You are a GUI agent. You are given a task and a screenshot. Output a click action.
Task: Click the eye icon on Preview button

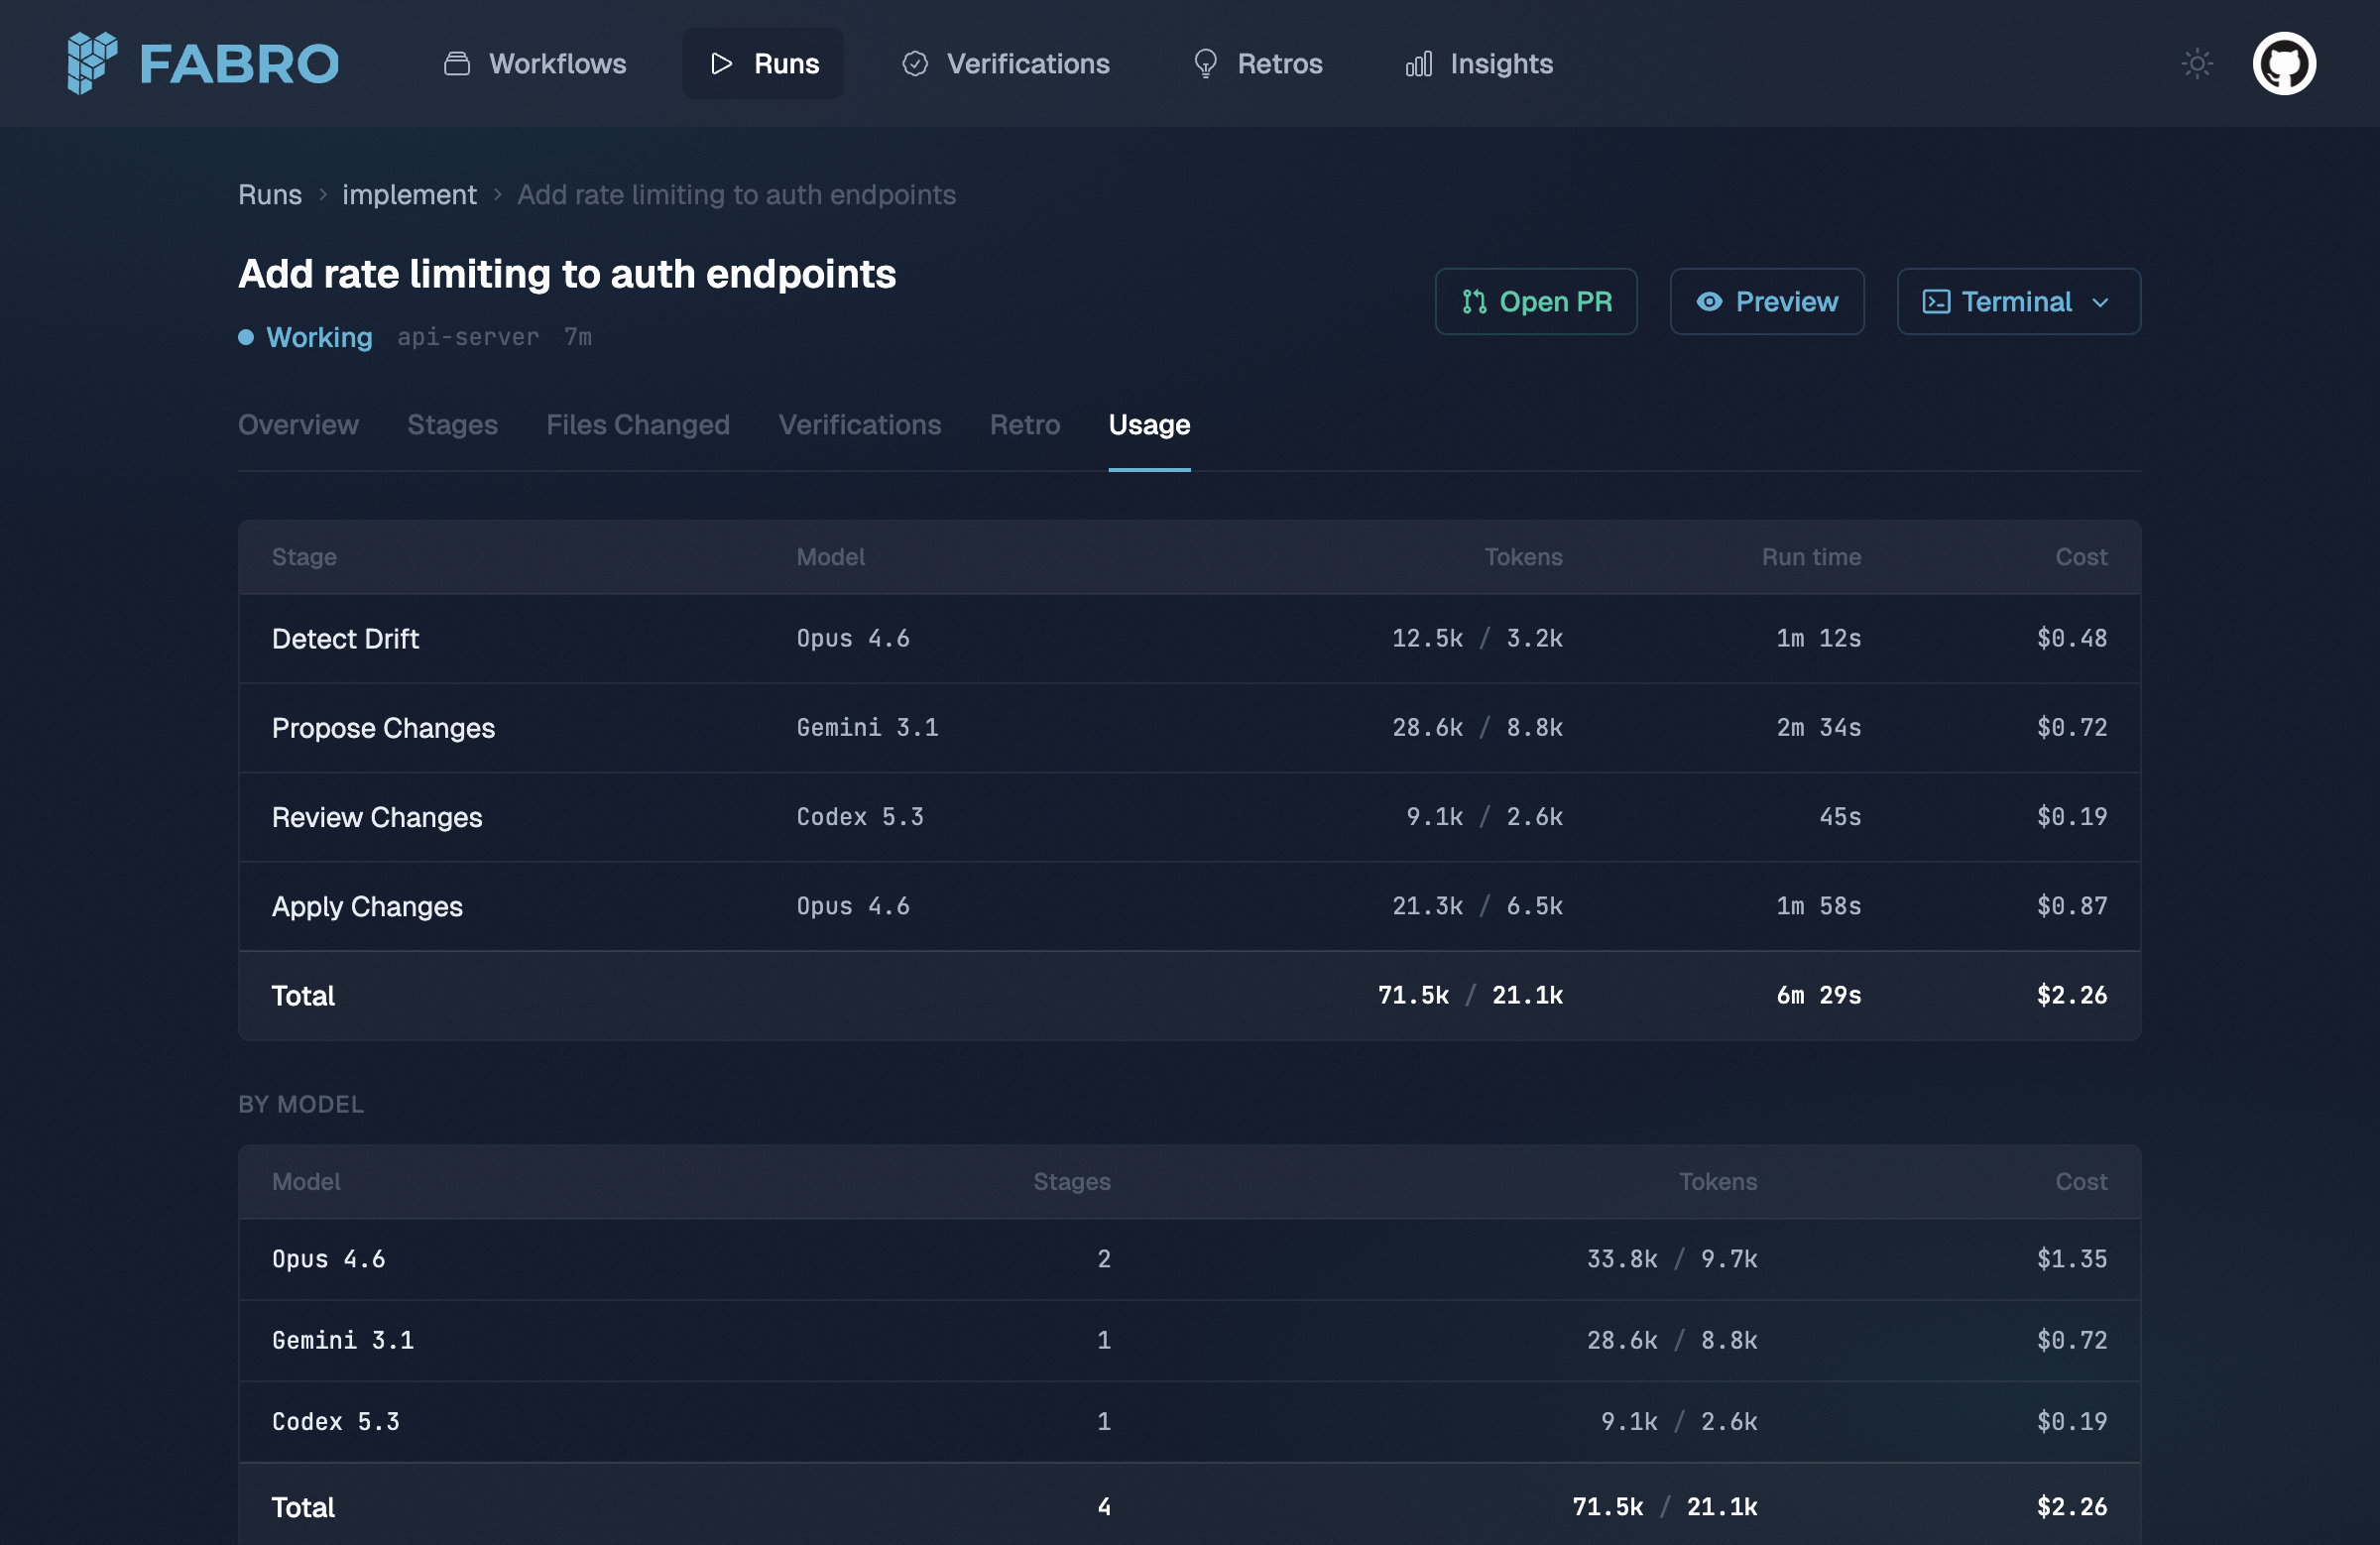click(x=1710, y=301)
